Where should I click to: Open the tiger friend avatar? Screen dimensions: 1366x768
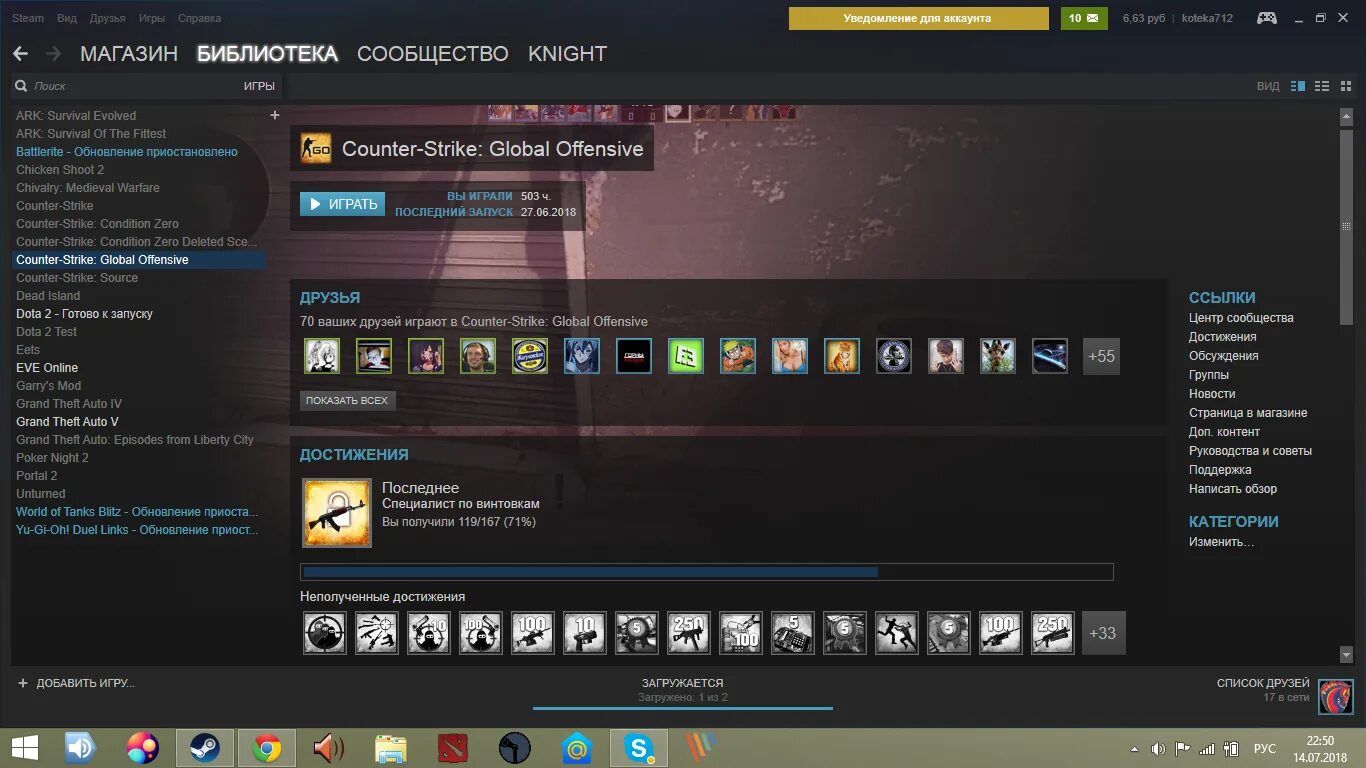[842, 356]
